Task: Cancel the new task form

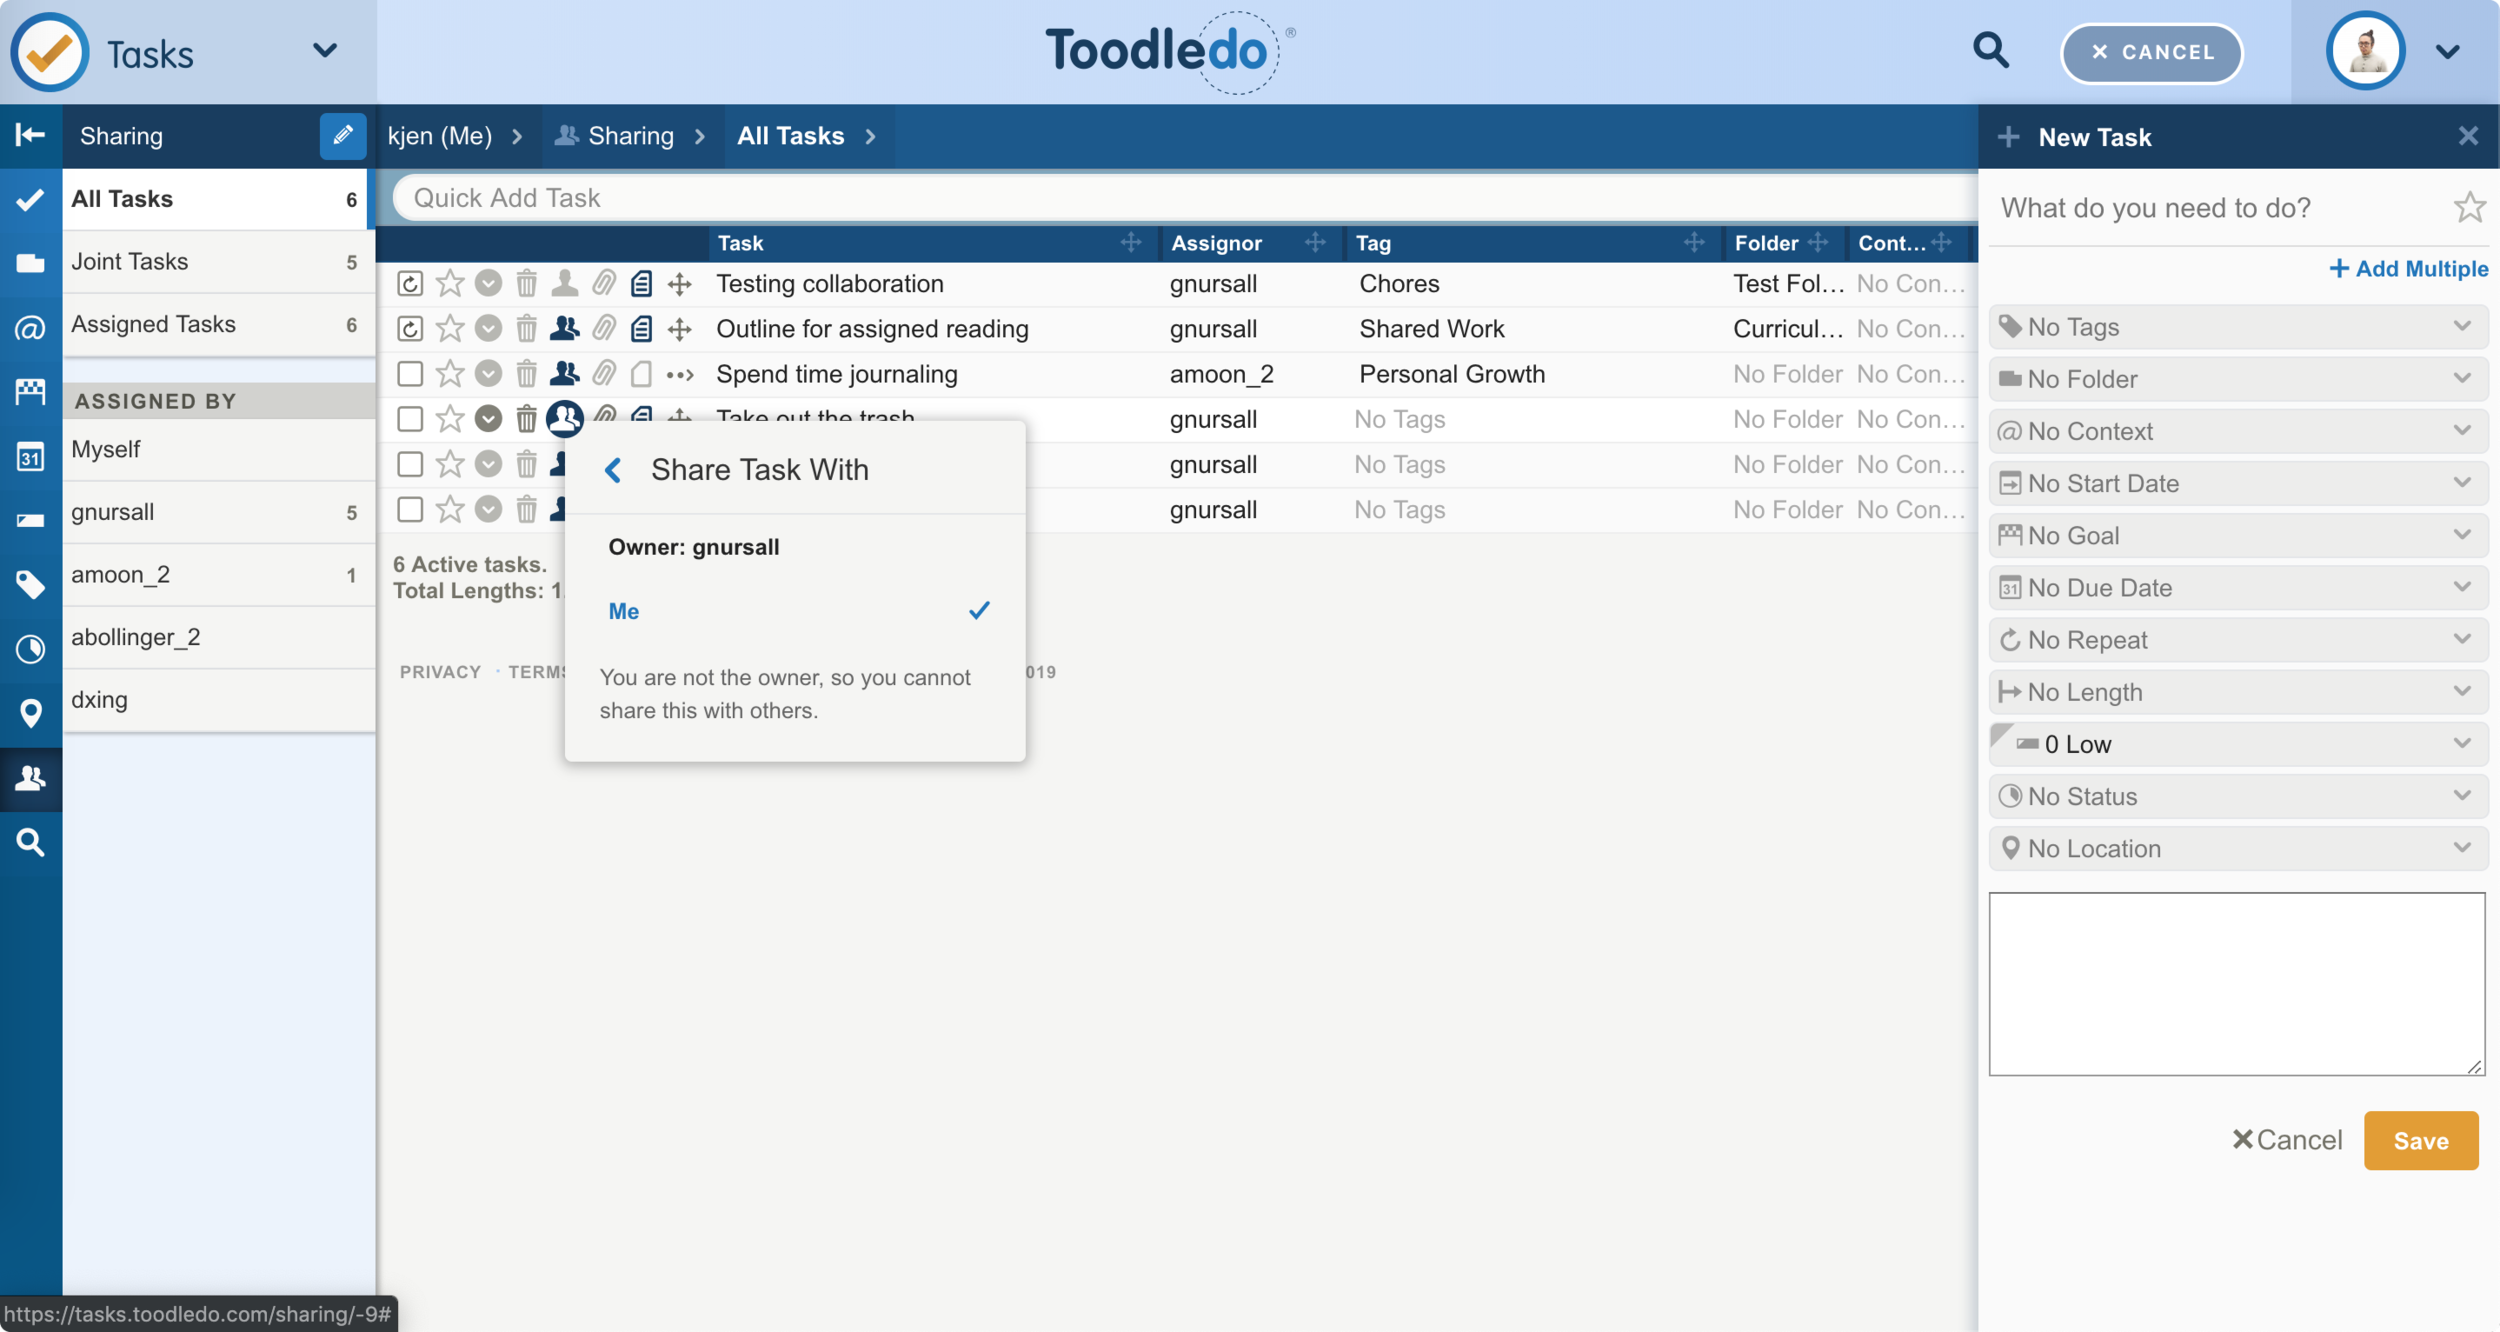Action: coord(2287,1140)
